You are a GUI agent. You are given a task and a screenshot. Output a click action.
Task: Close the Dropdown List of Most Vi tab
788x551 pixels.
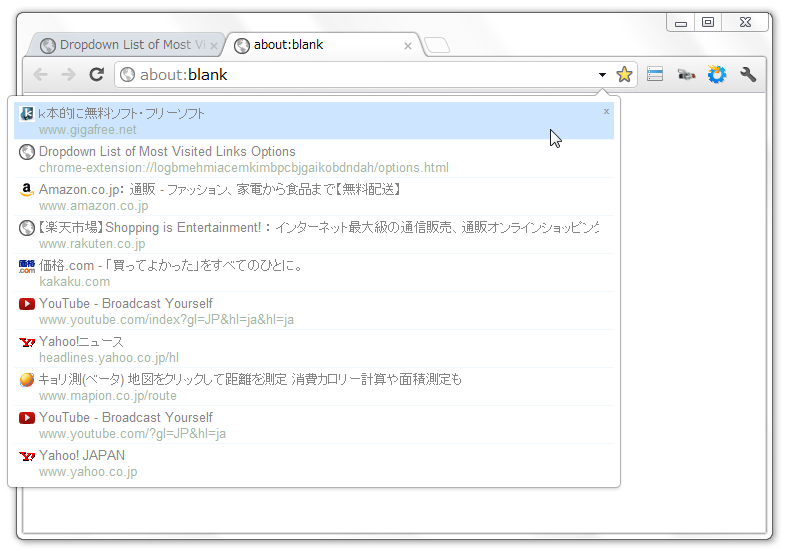click(214, 46)
